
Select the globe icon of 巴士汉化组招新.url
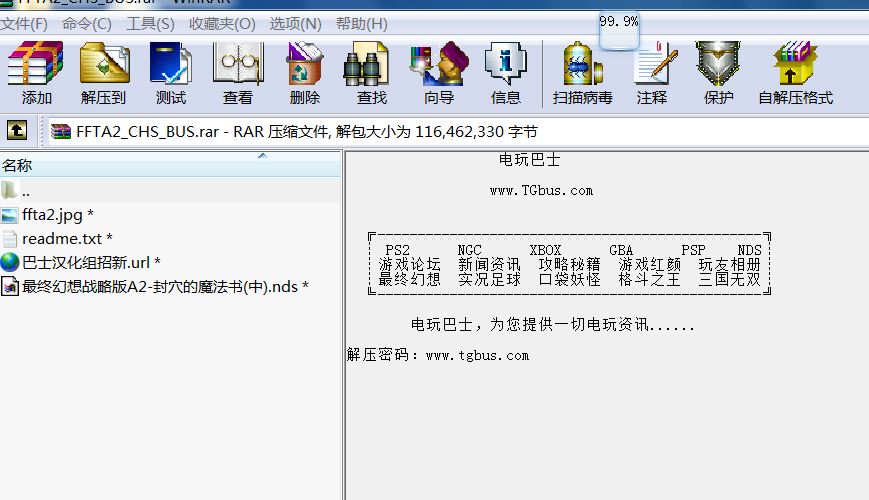point(9,262)
